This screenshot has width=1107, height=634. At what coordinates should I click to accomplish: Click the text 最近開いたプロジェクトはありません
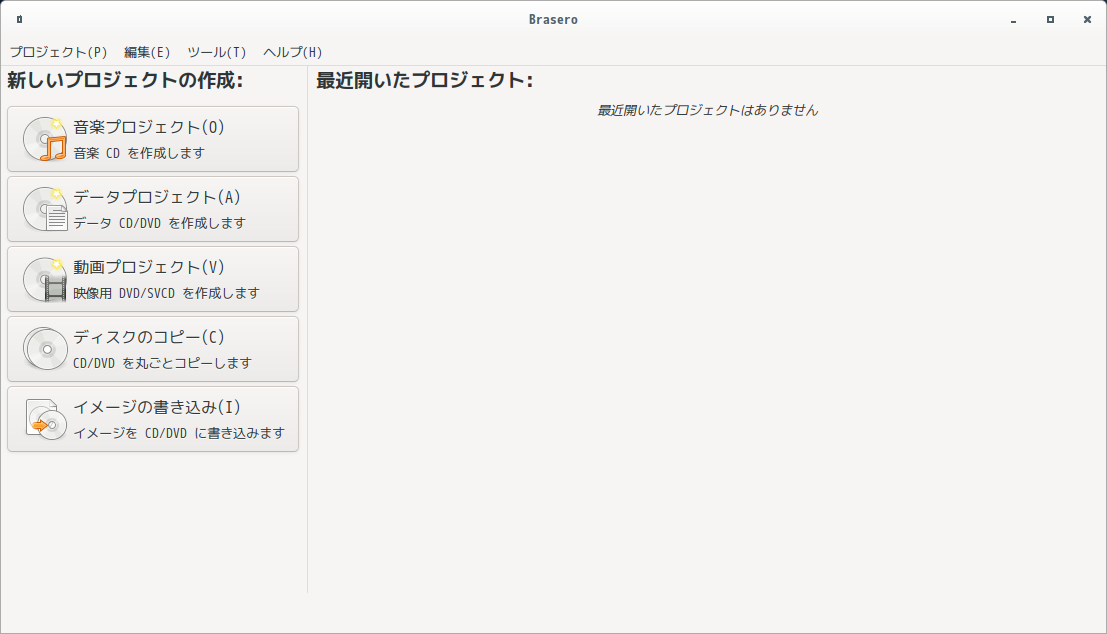pos(707,110)
